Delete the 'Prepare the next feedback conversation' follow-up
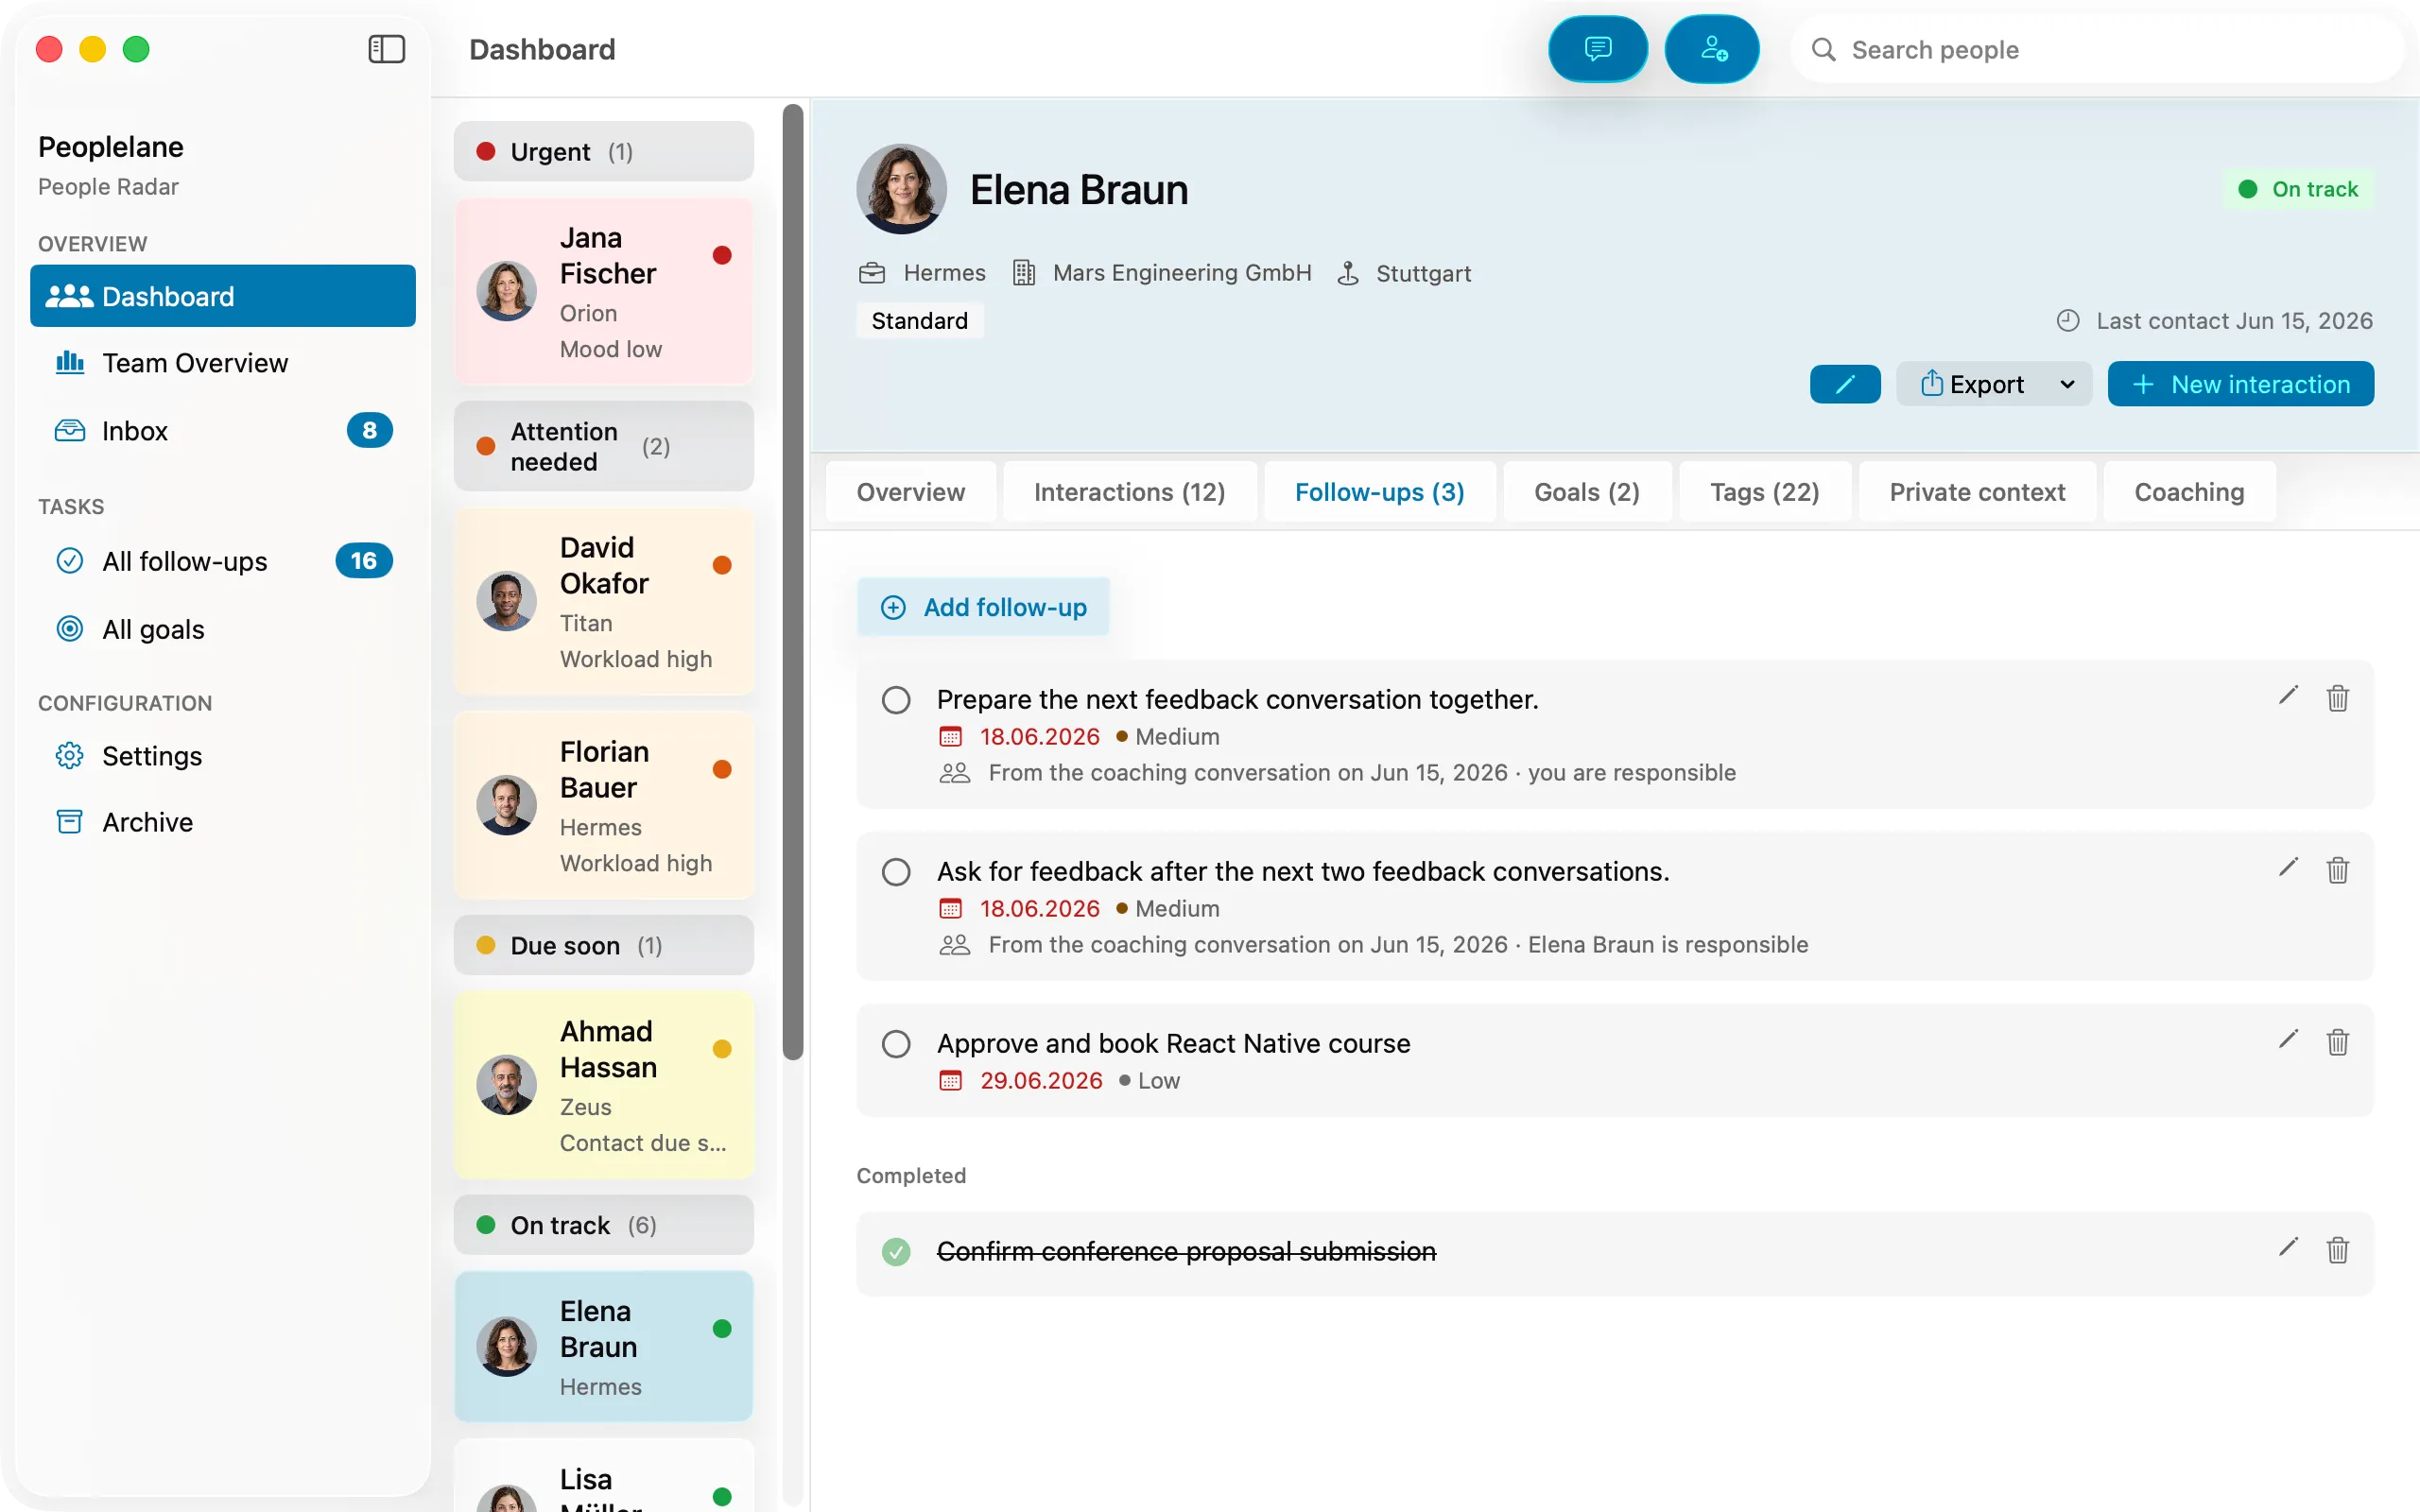This screenshot has height=1512, width=2420. coord(2337,698)
